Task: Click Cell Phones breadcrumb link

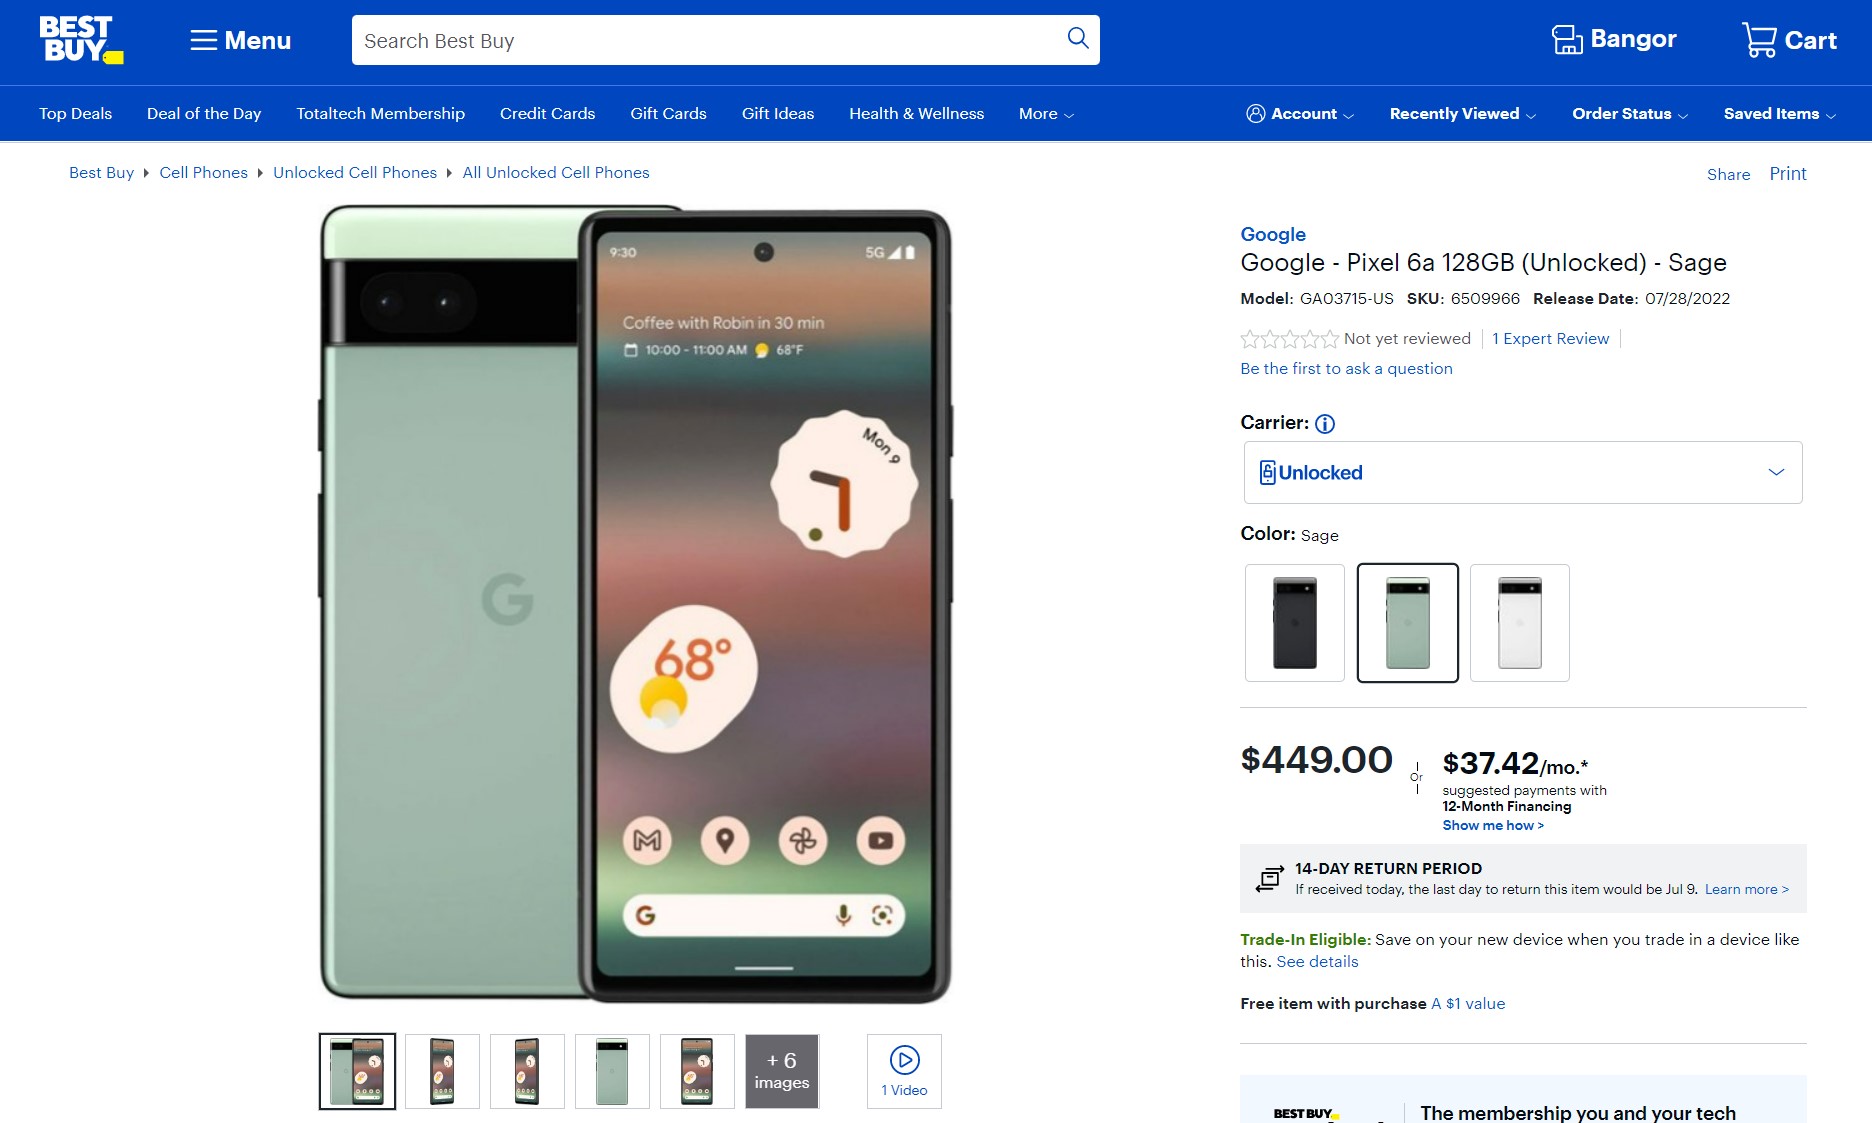Action: coord(203,173)
